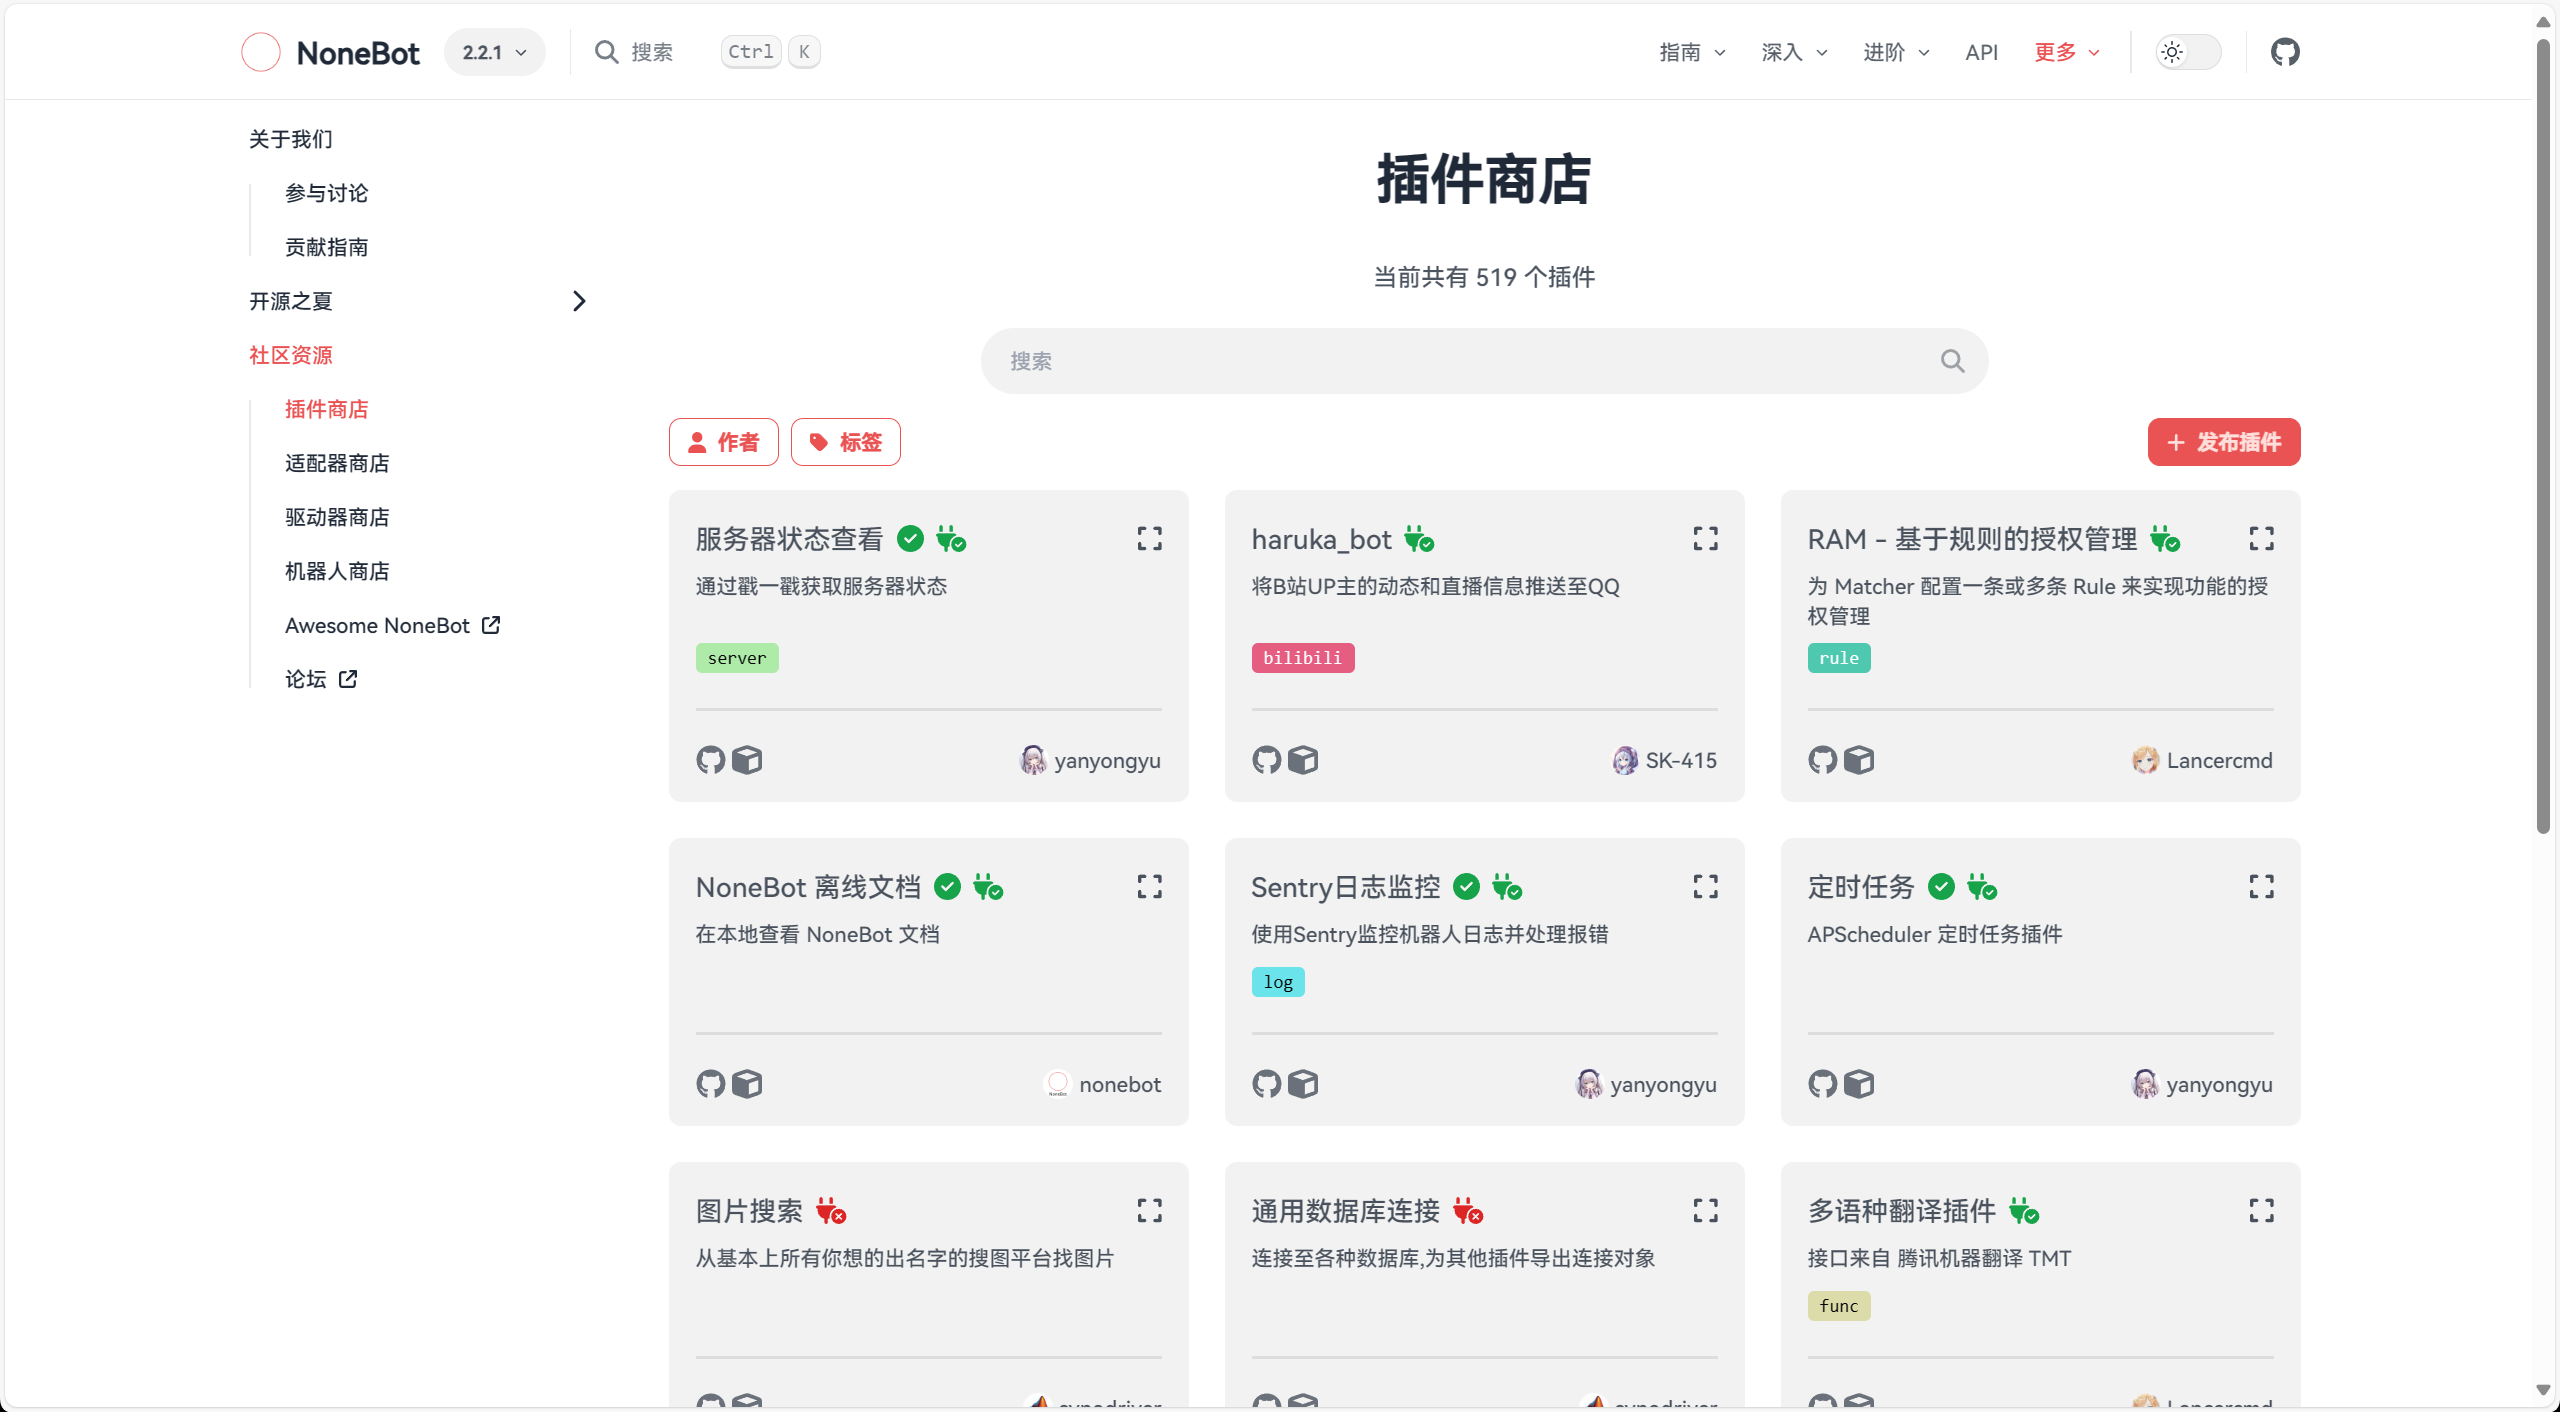Expand 定时任务 card details
The width and height of the screenshot is (2560, 1412).
tap(2261, 887)
